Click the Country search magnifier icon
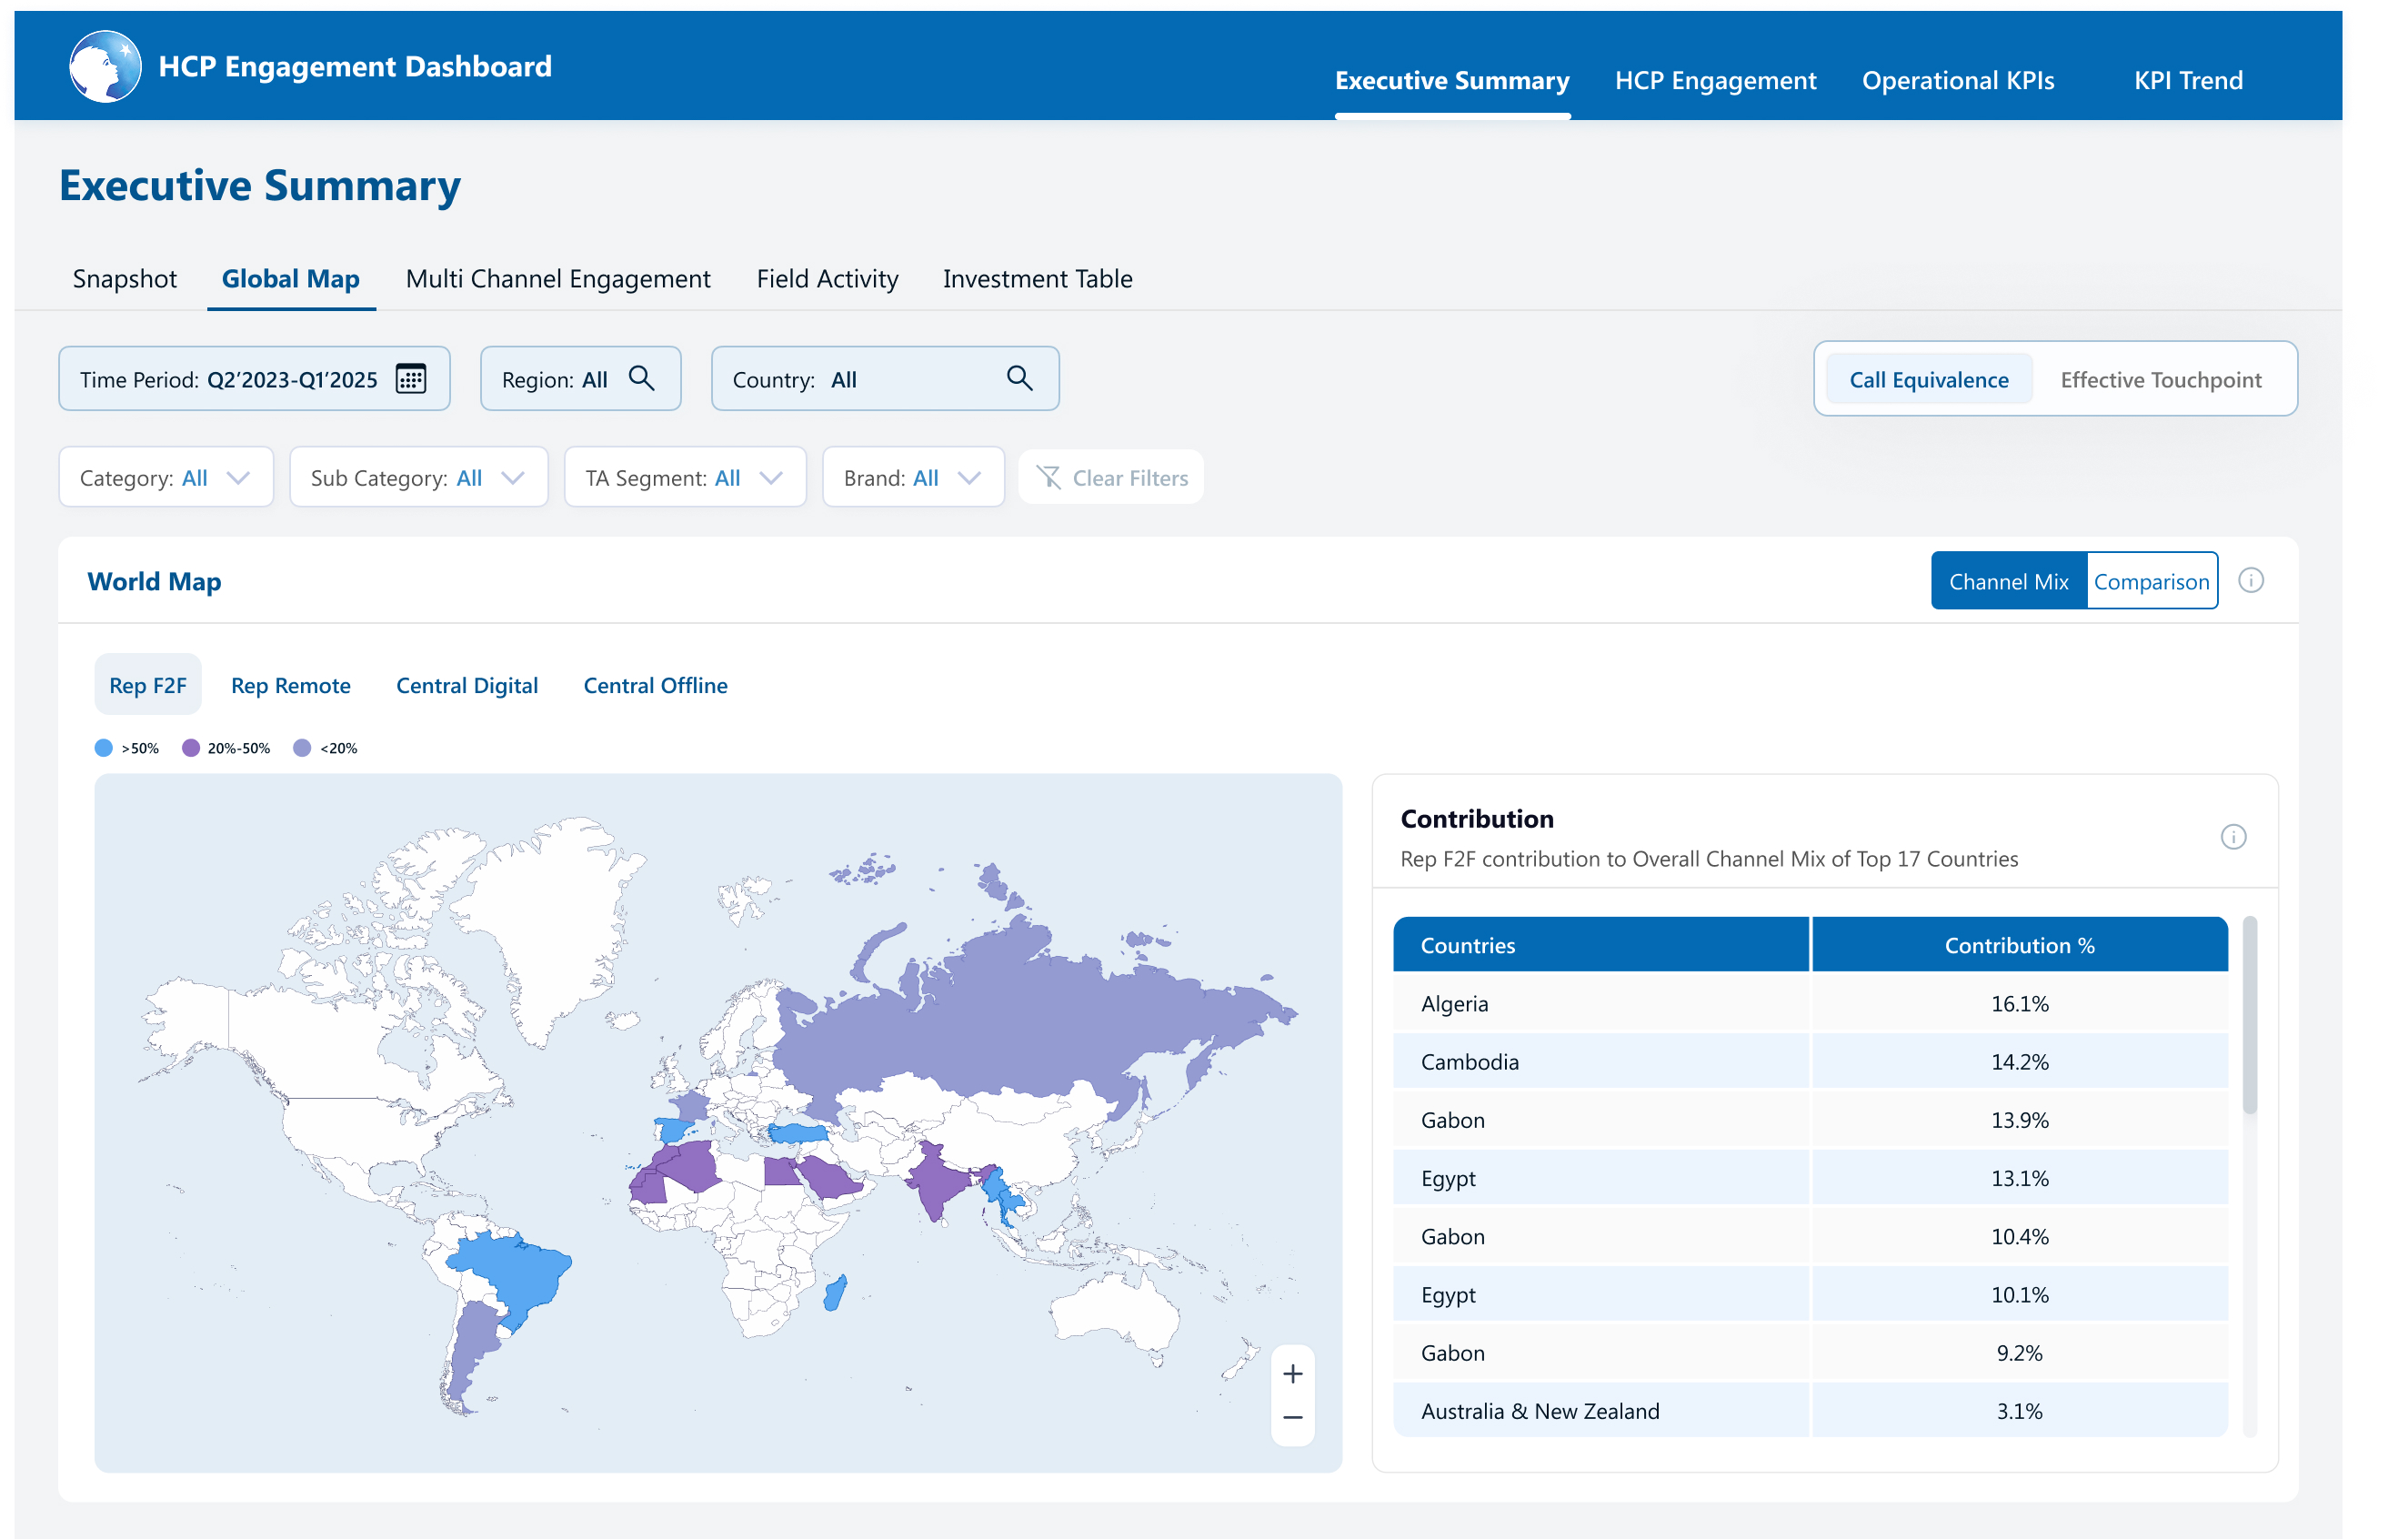This screenshot has width=2408, height=1539. point(1019,378)
